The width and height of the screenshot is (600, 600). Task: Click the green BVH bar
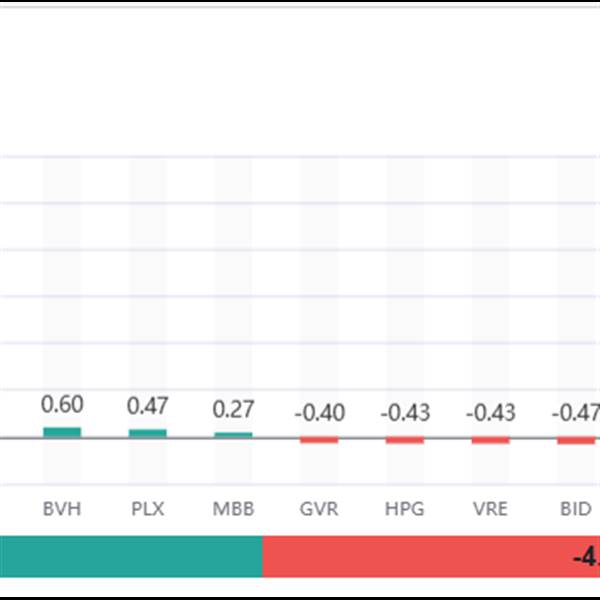(62, 432)
